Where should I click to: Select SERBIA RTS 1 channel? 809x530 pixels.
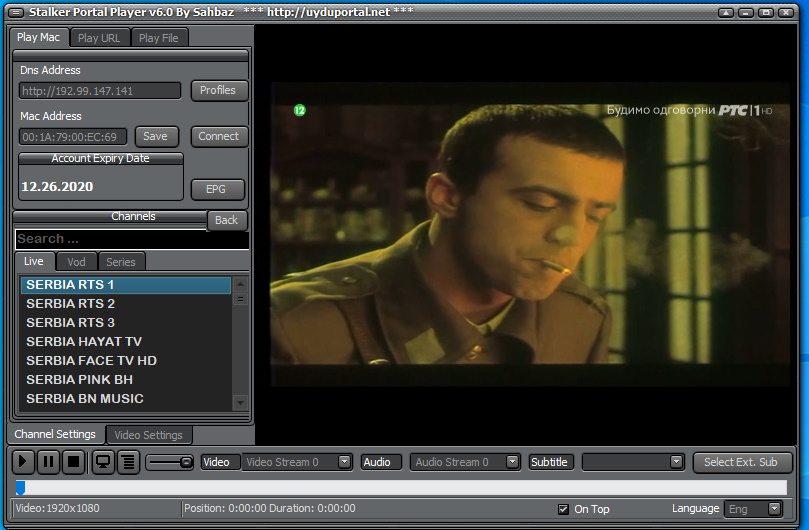coord(126,285)
